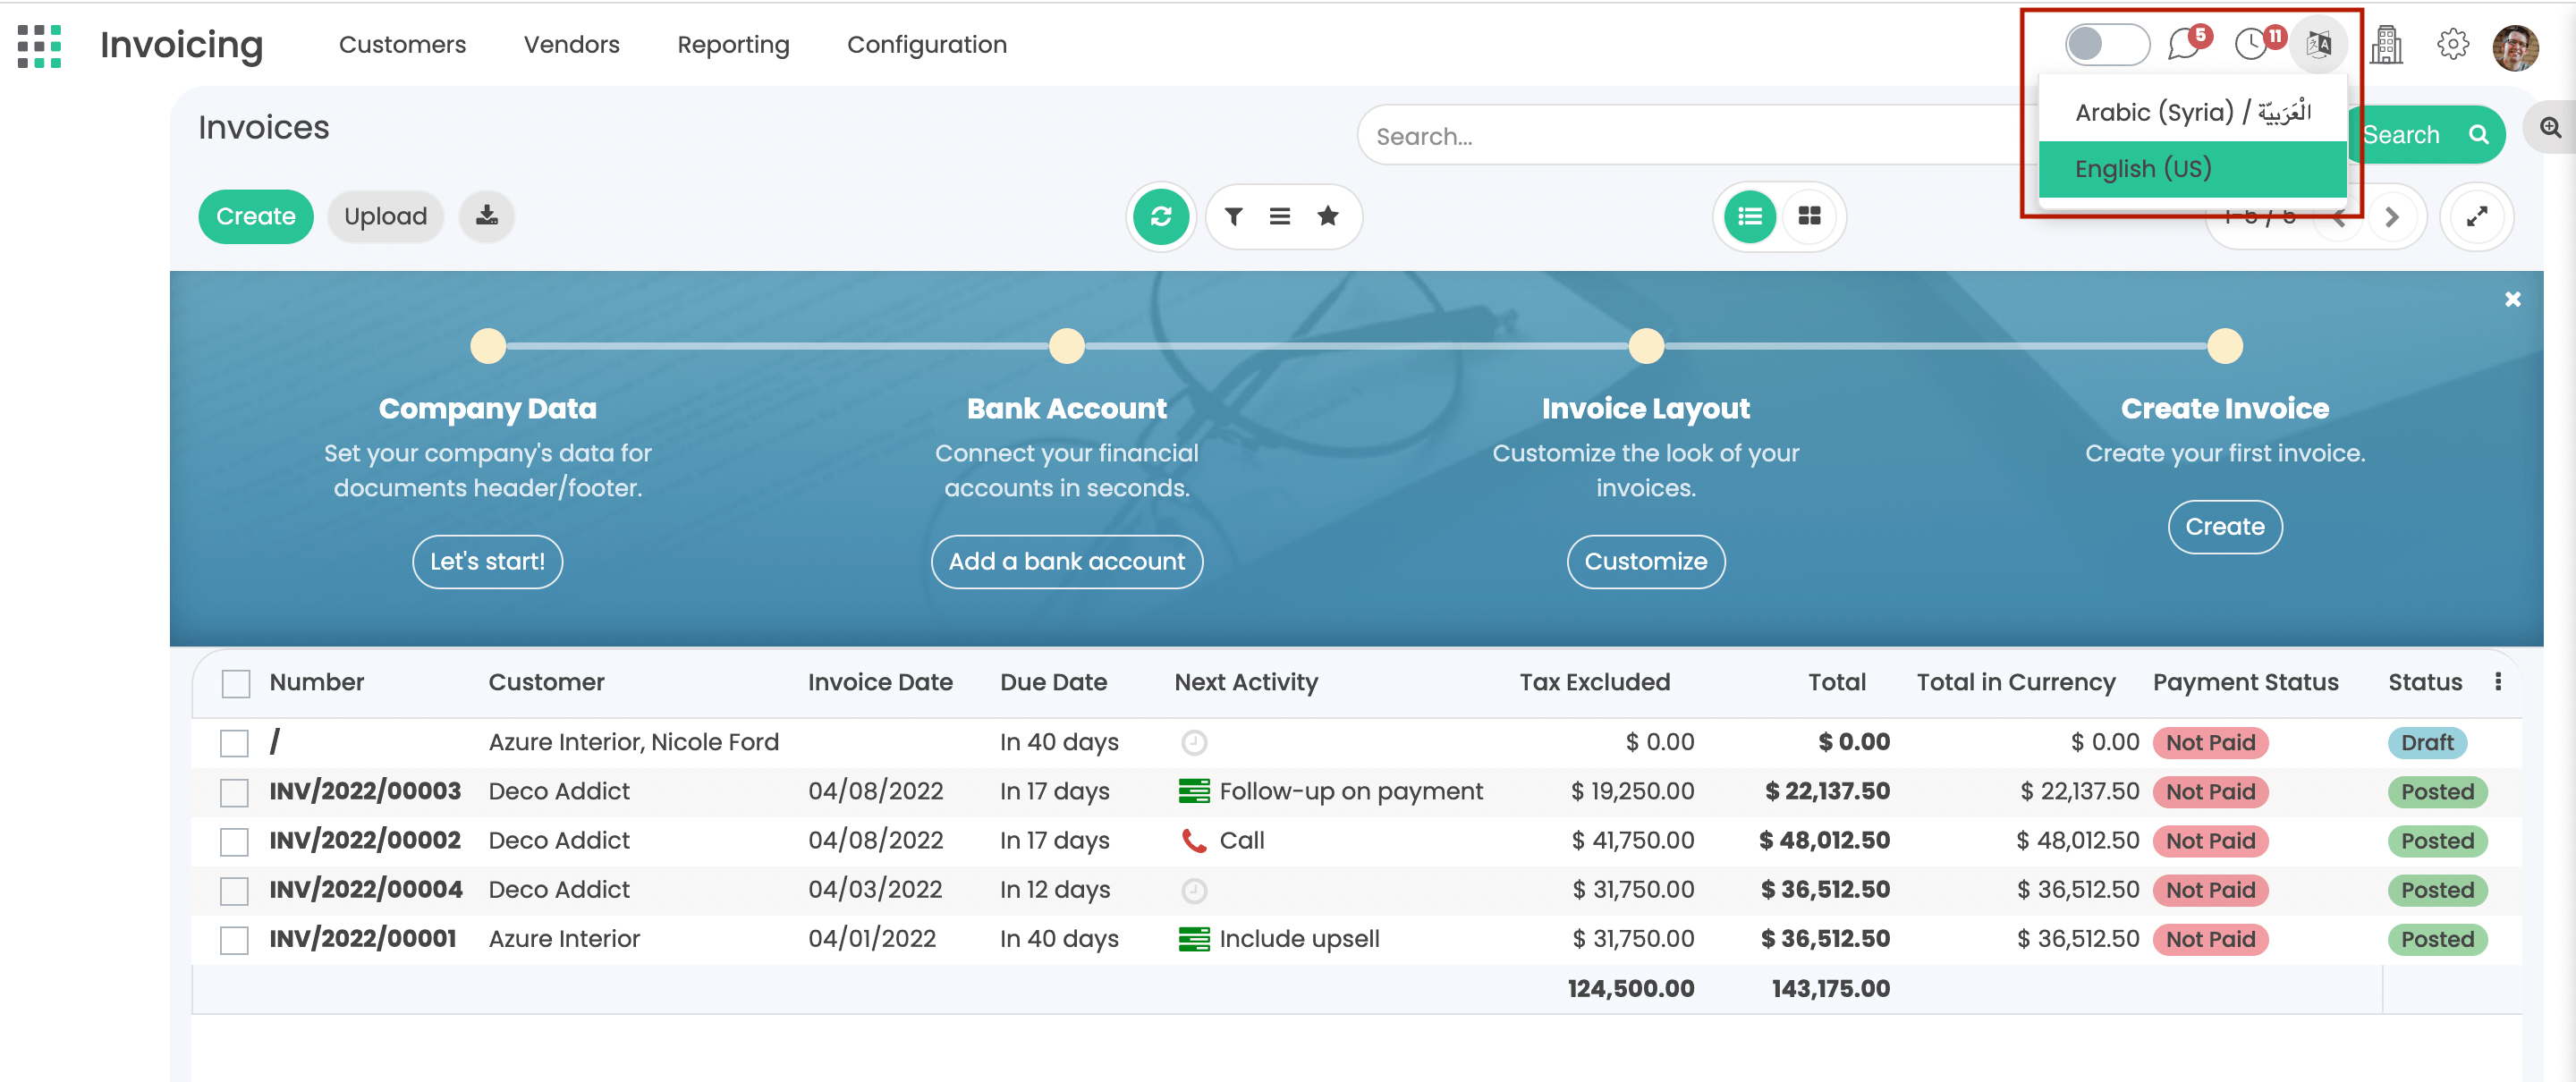This screenshot has height=1082, width=2576.
Task: Open optional columns kebab menu
Action: click(2497, 682)
